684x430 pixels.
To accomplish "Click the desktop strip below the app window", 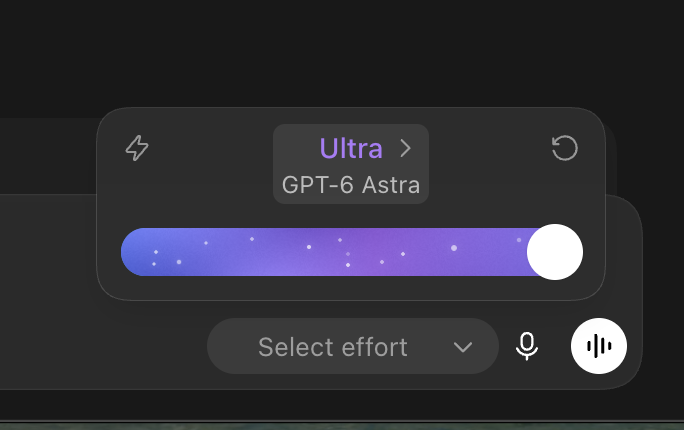I will coord(342,425).
